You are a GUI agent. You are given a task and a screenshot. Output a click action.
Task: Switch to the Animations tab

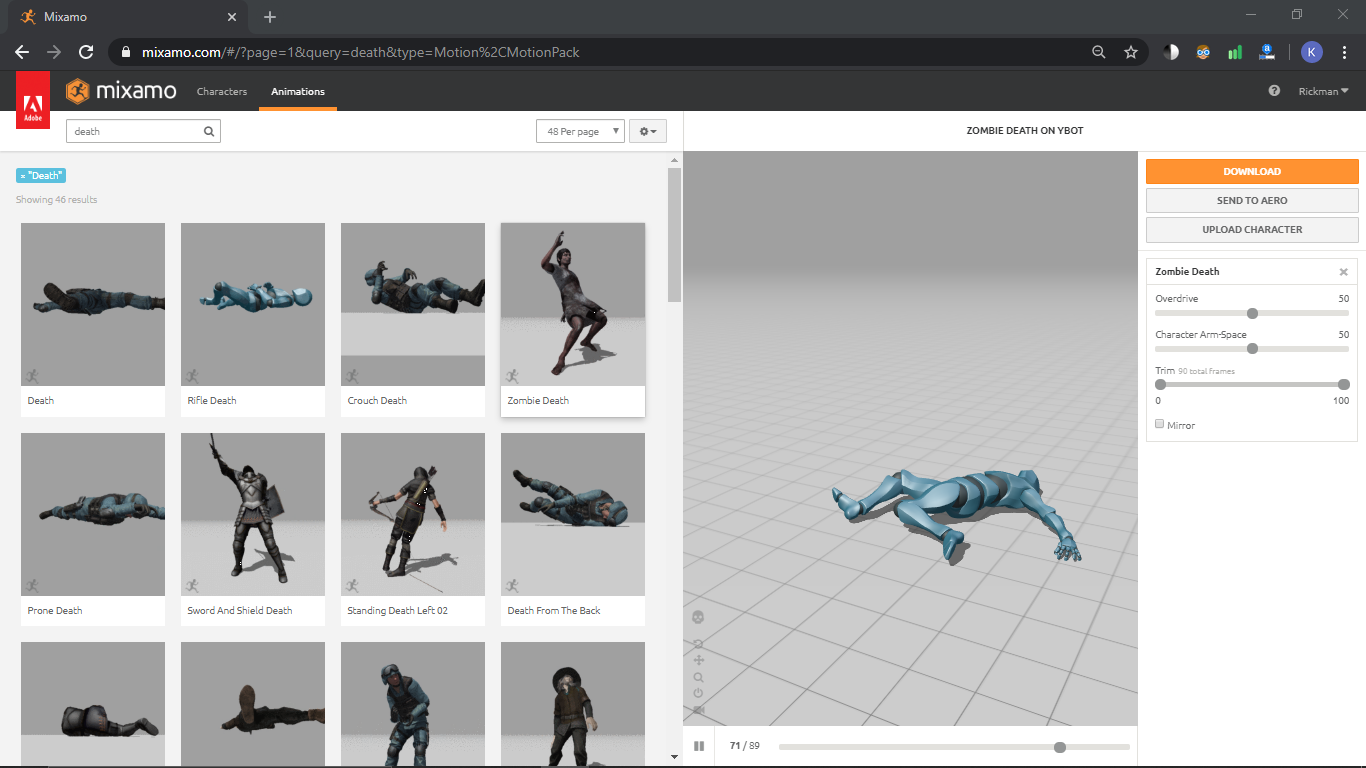point(298,91)
